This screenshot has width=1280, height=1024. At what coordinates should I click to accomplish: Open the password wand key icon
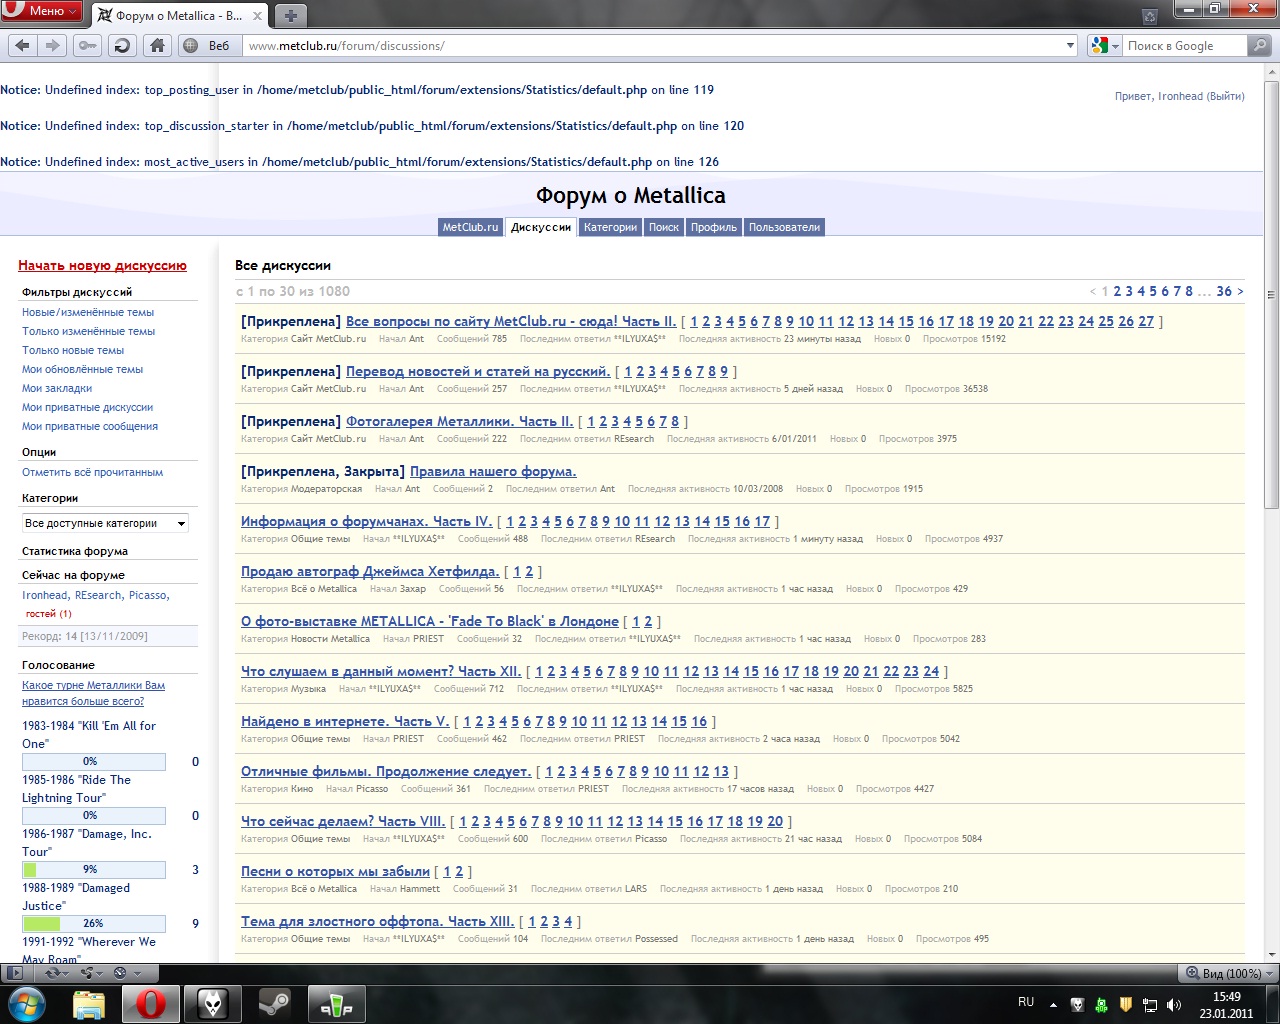pos(88,45)
